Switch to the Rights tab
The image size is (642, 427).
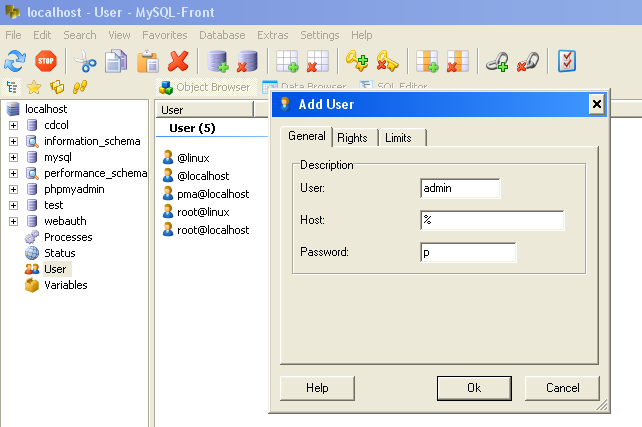pos(352,138)
